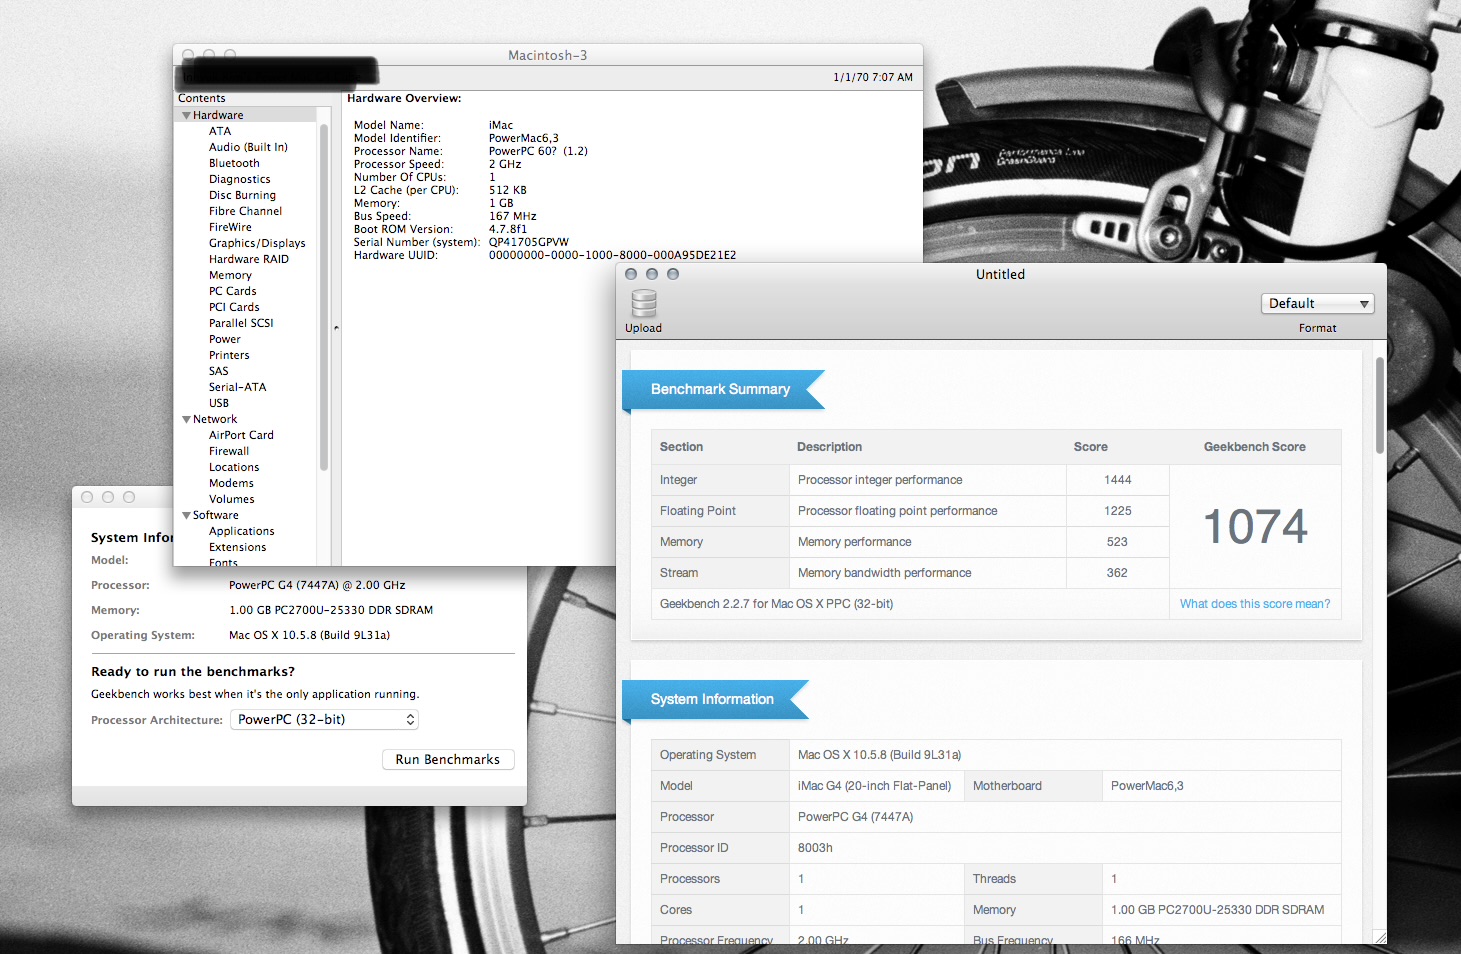Select Printers in the Hardware list
Image resolution: width=1461 pixels, height=954 pixels.
[229, 355]
